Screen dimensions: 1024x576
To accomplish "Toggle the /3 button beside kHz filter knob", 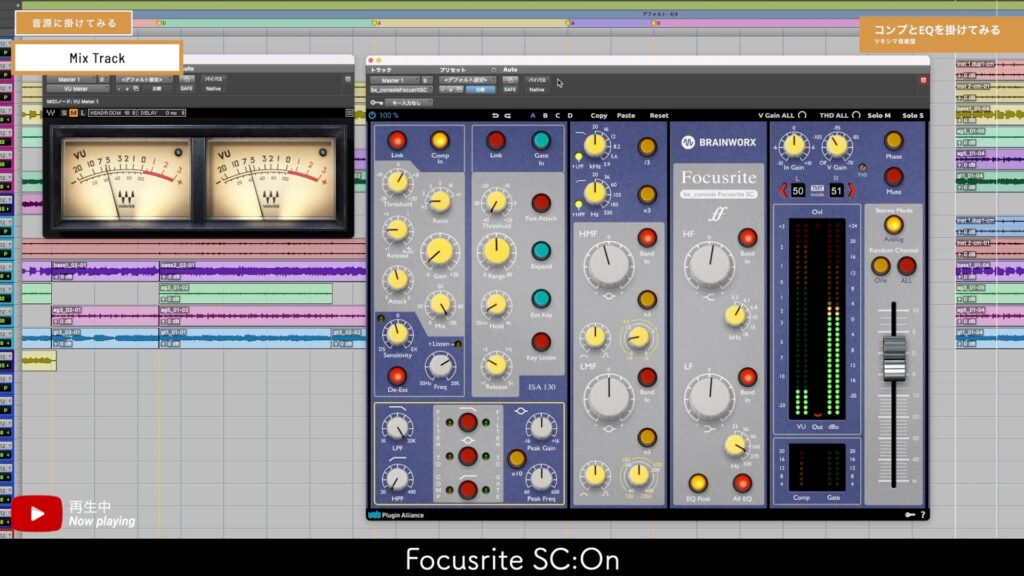I will [647, 147].
